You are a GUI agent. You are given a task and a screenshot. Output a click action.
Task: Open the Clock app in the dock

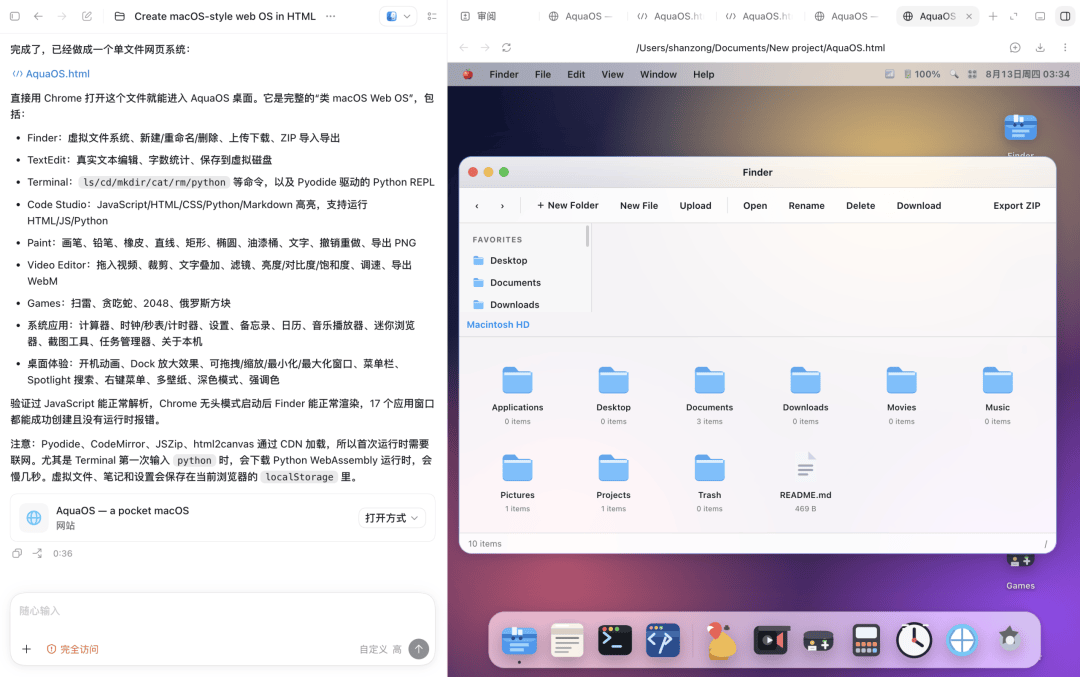point(914,640)
